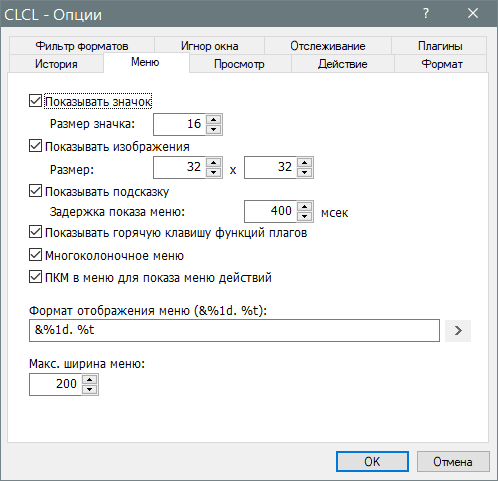498x481 pixels.
Task: Click the help question mark icon
Action: (x=426, y=14)
